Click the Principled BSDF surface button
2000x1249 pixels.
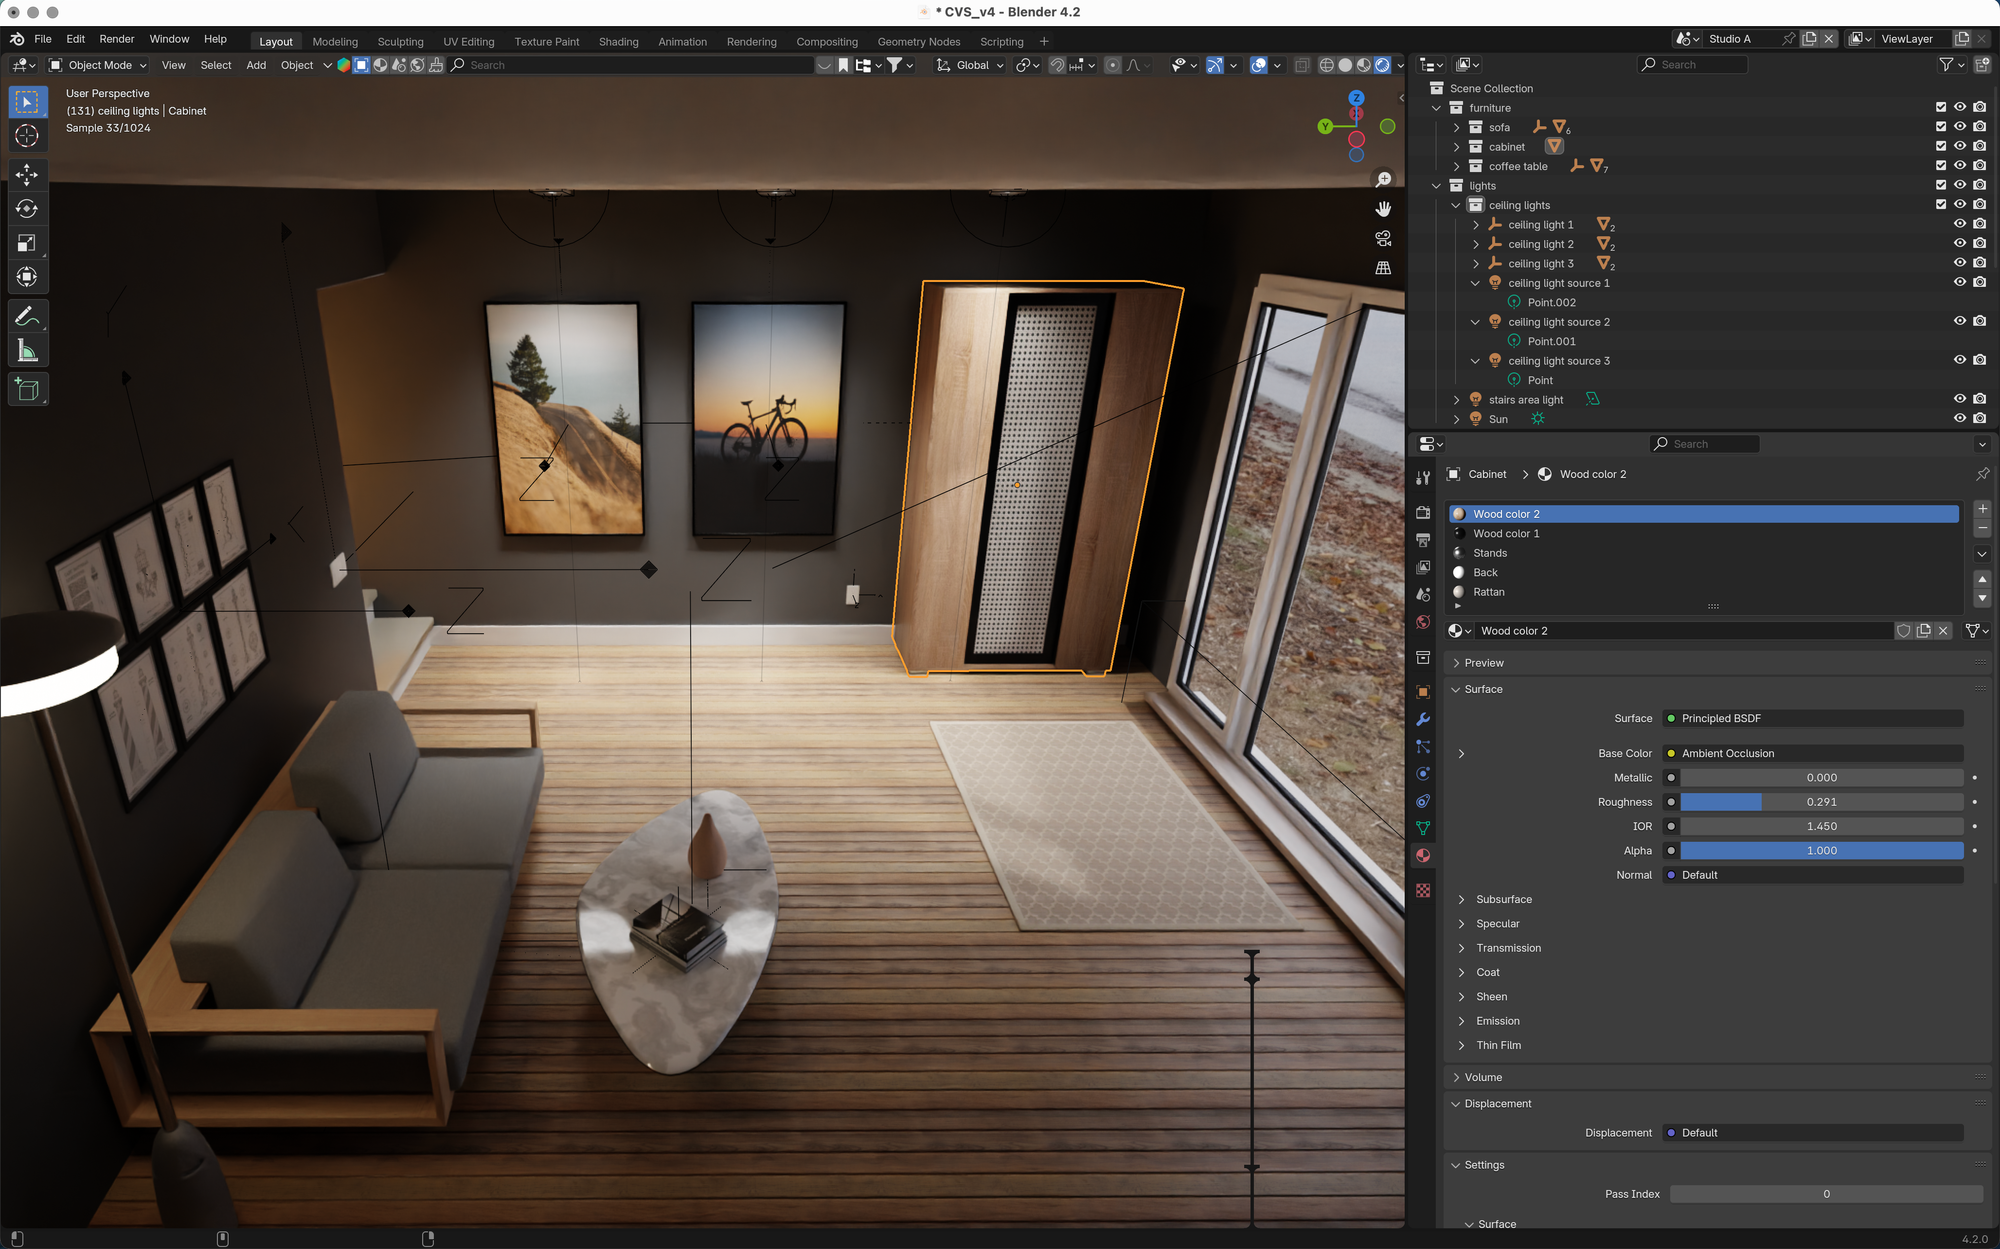point(1812,718)
